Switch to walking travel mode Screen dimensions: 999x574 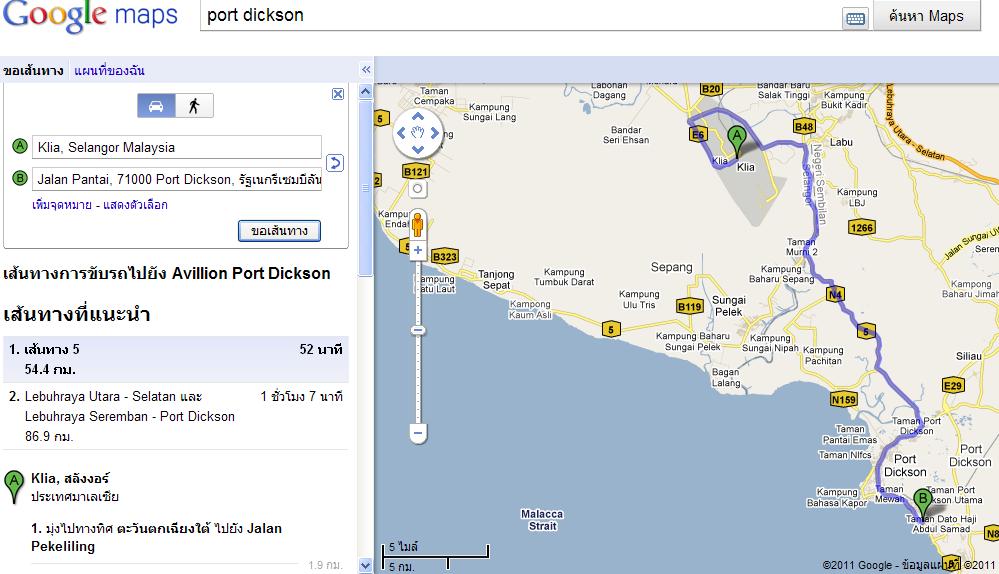(194, 106)
